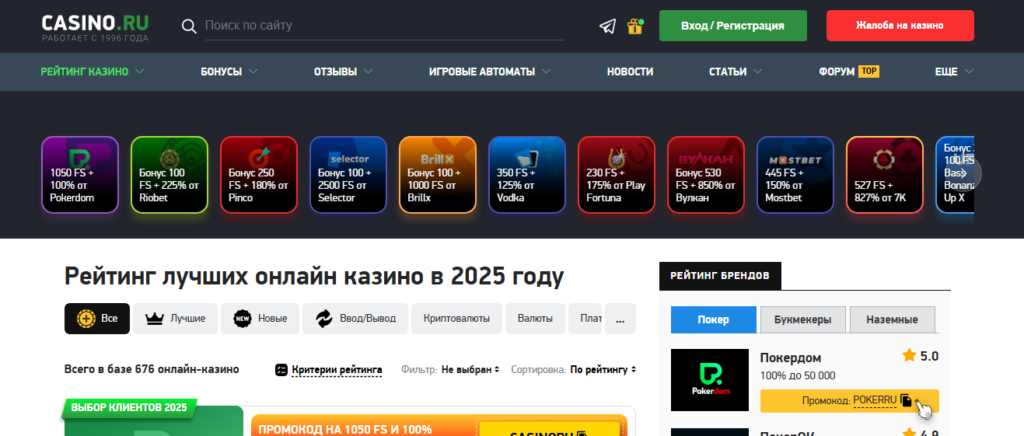Switch to the Букмекеры tab

coord(803,320)
